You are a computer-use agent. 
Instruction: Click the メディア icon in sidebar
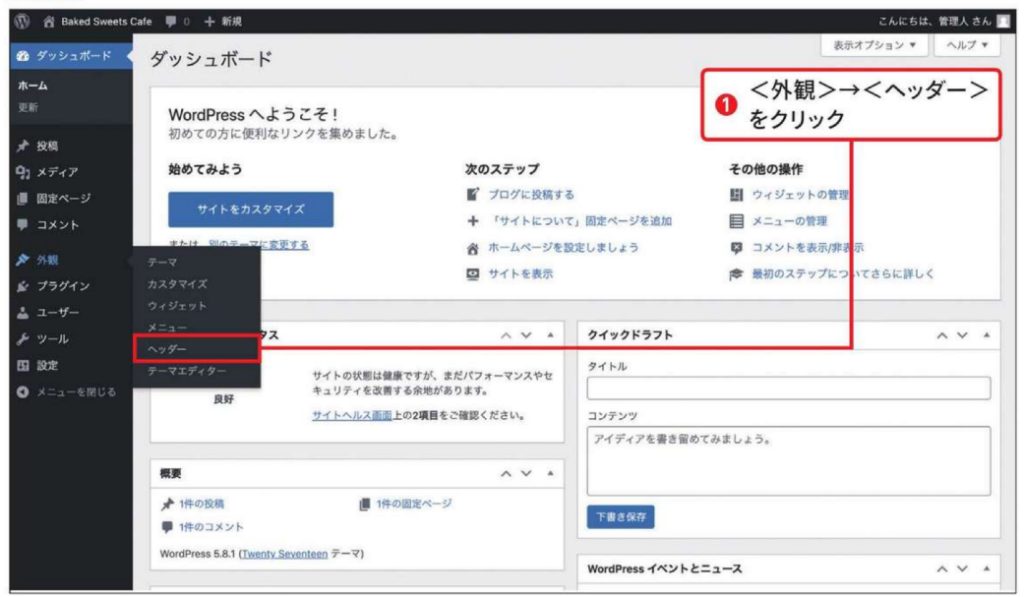pos(23,172)
